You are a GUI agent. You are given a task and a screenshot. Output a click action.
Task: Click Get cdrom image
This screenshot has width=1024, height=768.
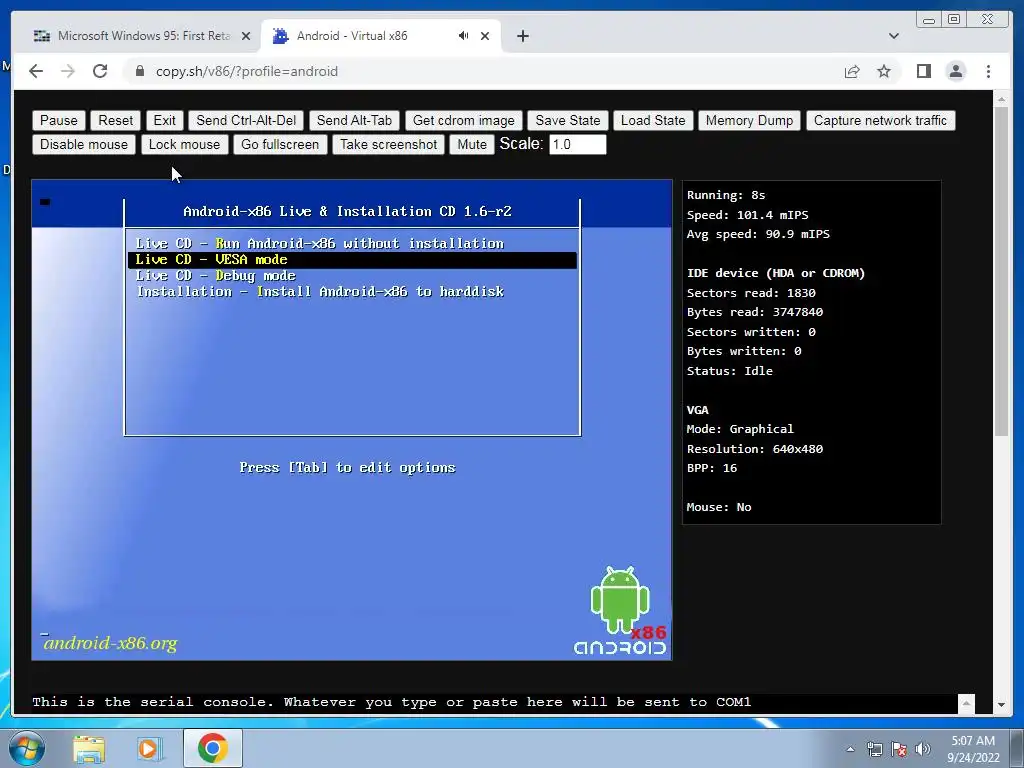point(464,120)
